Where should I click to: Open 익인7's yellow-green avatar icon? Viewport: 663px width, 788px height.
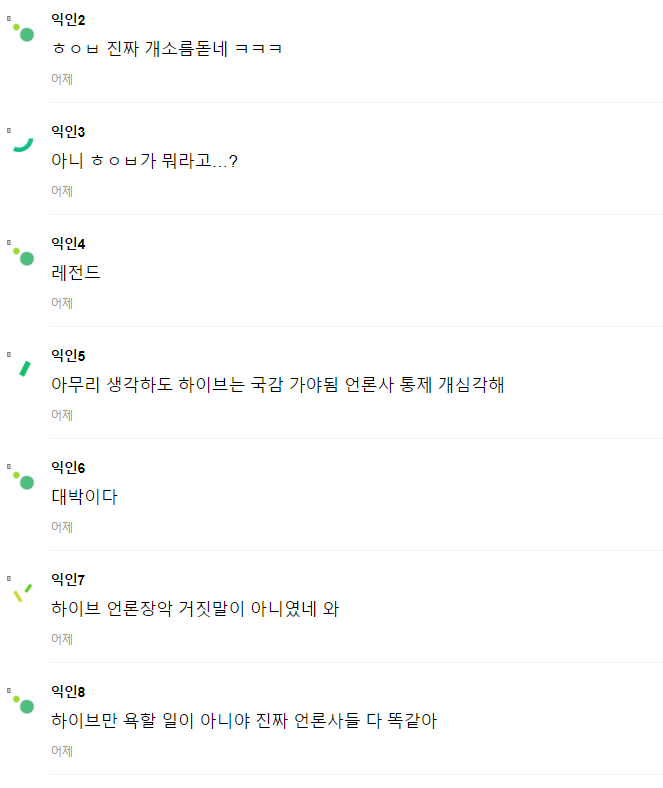(x=22, y=591)
